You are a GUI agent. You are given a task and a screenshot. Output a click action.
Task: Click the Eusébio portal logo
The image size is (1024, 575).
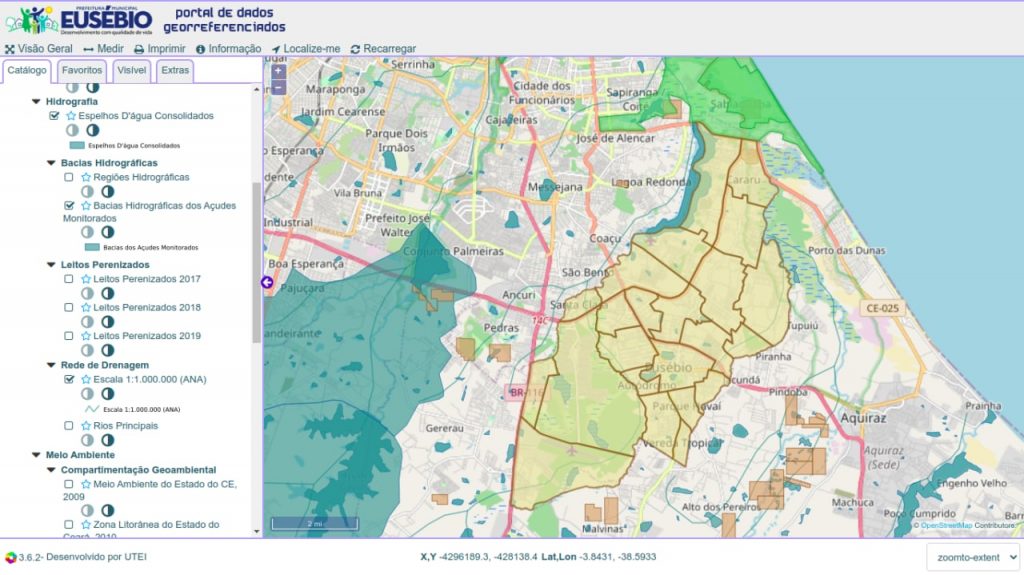pyautogui.click(x=79, y=20)
